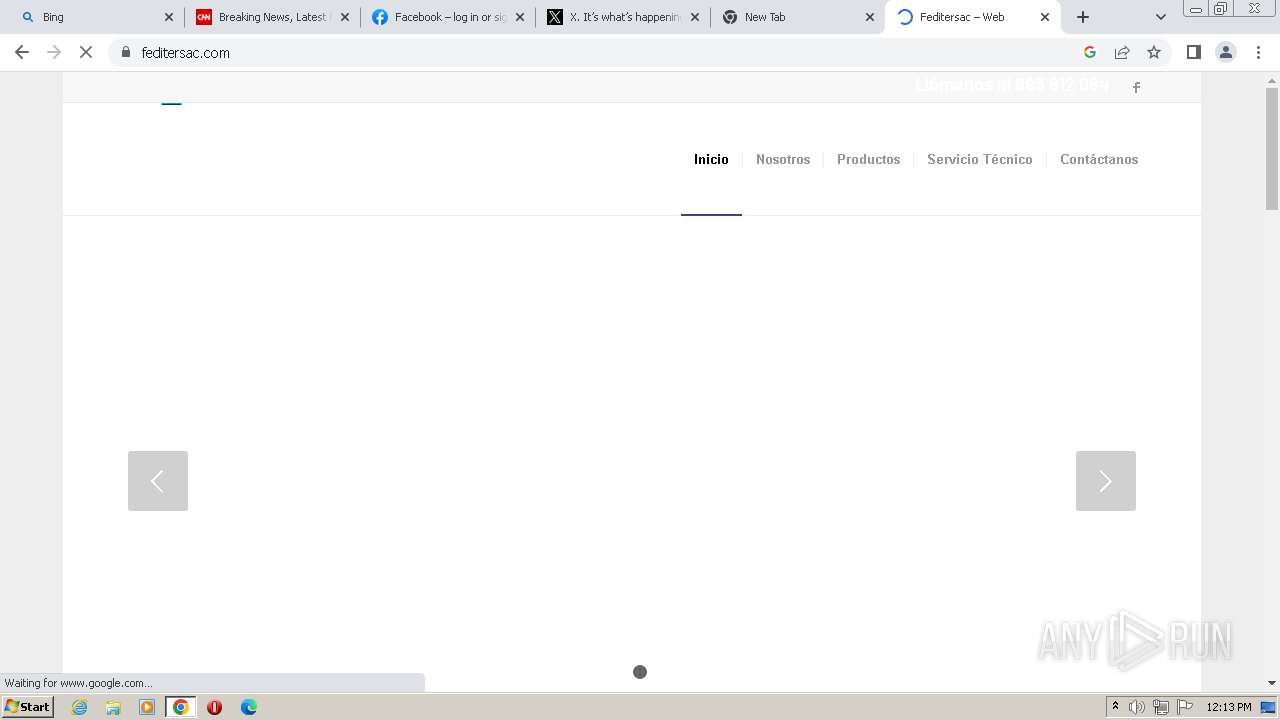
Task: Click the clock showing 12:13 PM
Action: click(1229, 707)
